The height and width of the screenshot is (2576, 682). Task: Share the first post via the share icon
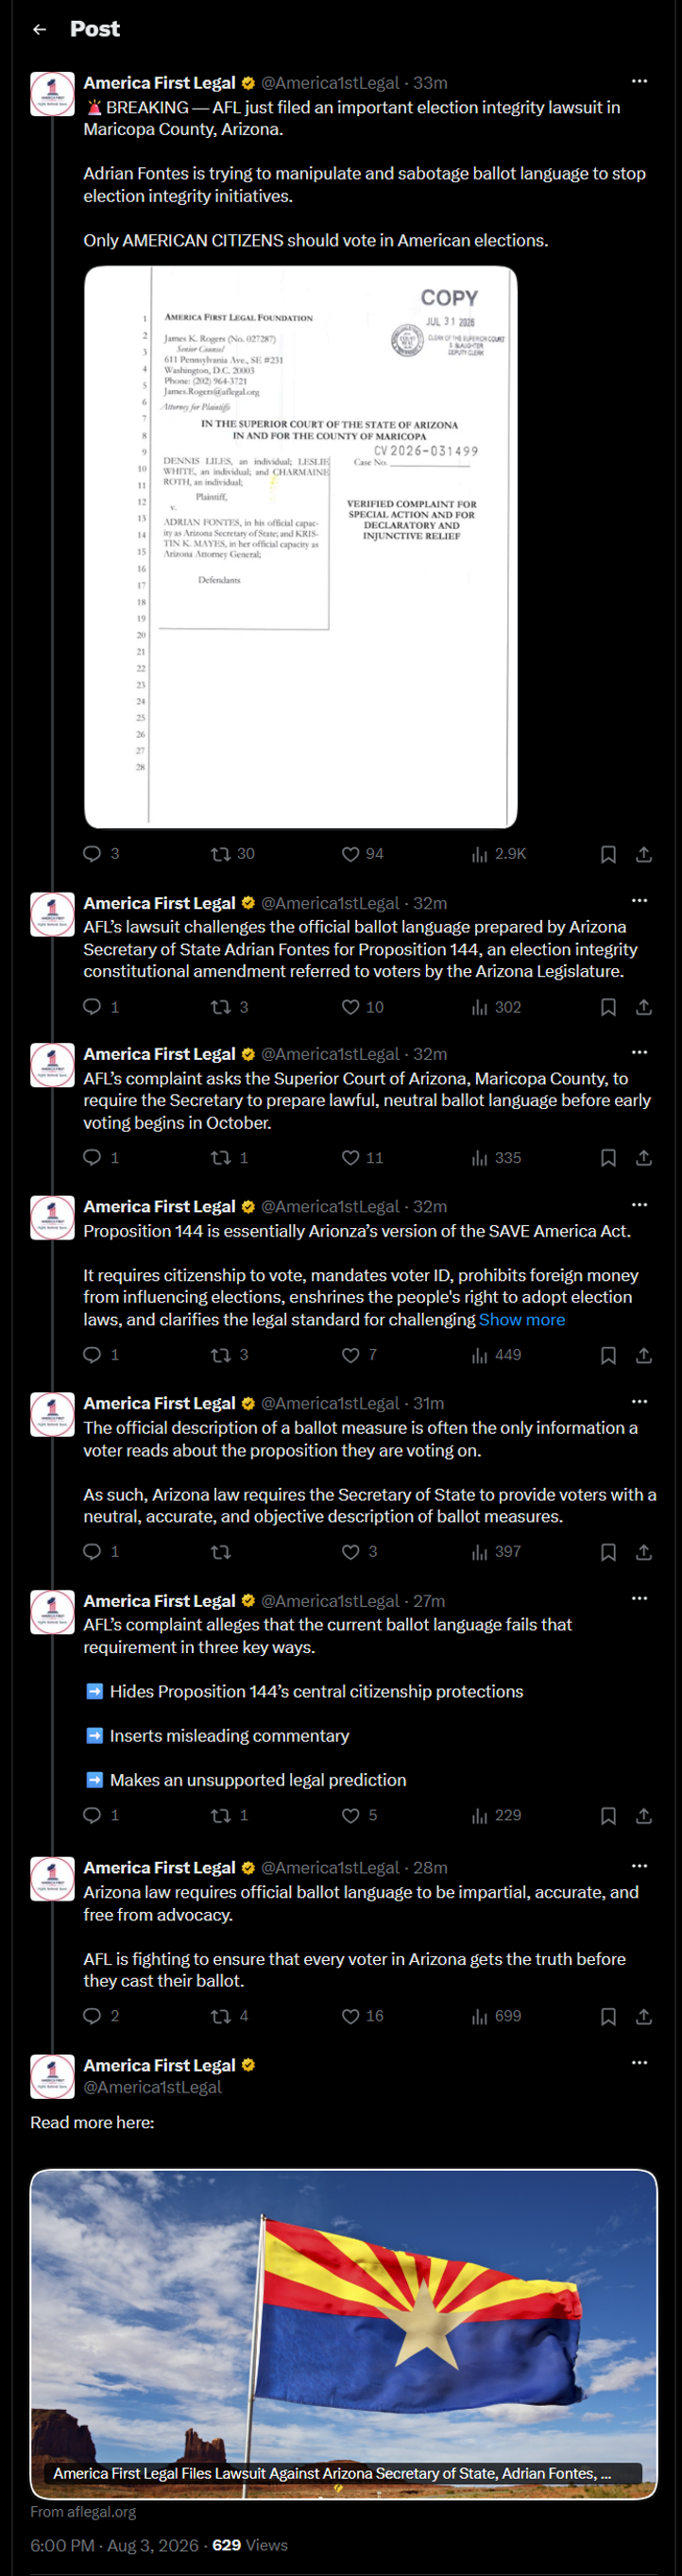pyautogui.click(x=644, y=854)
